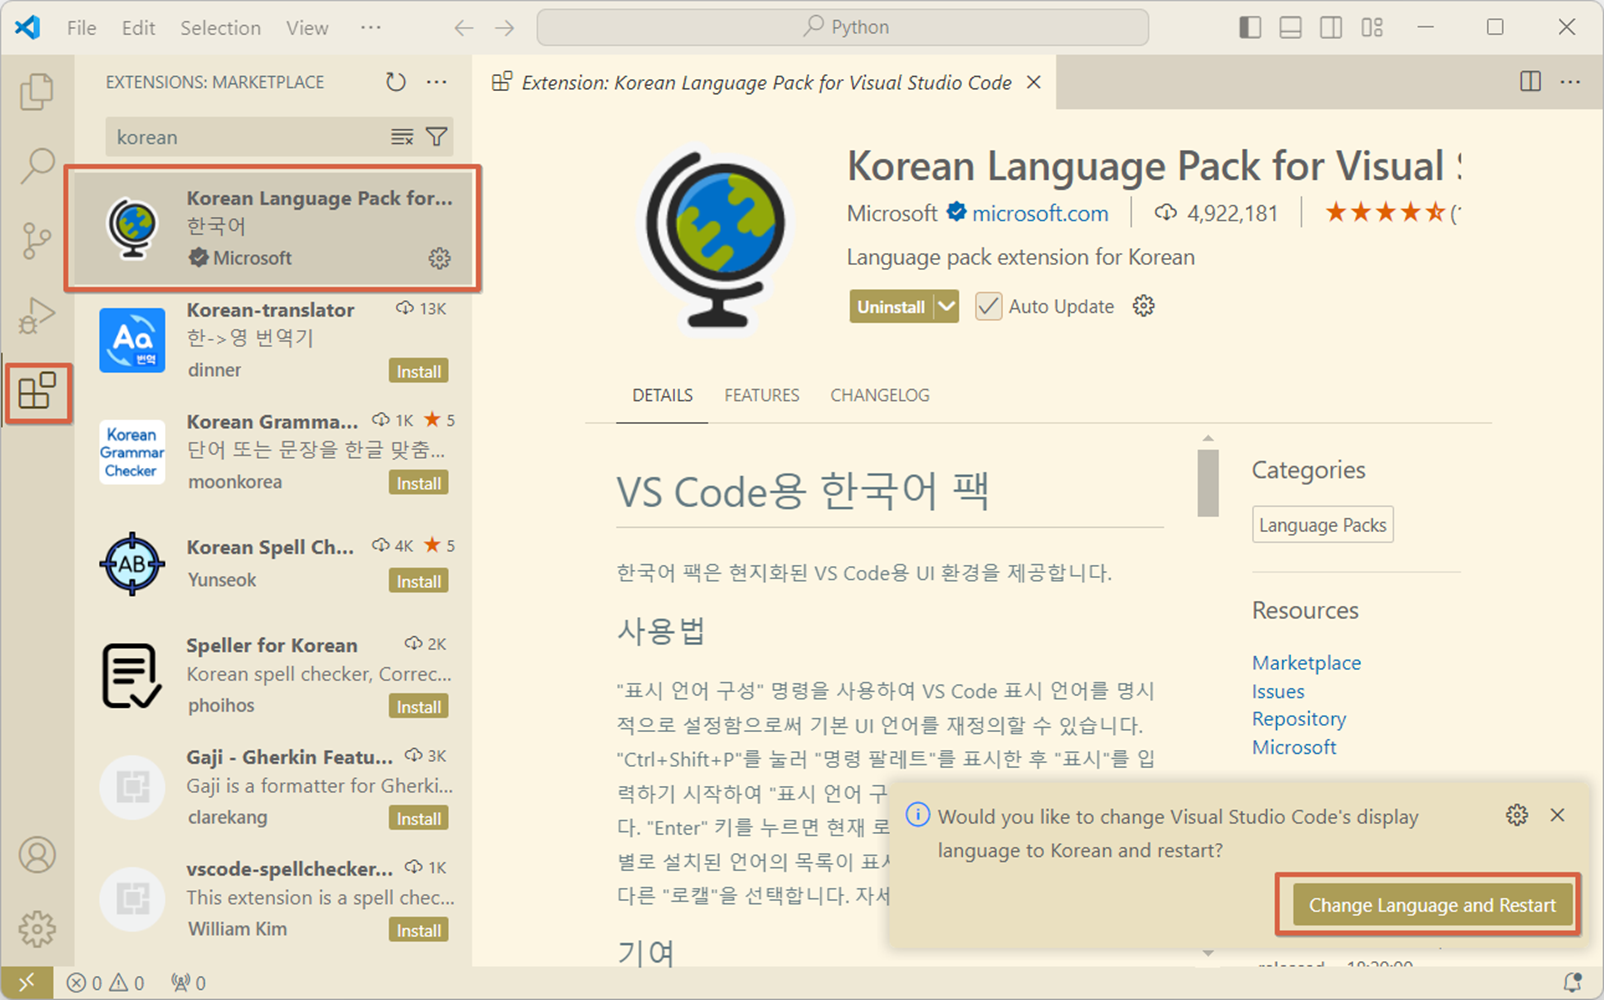This screenshot has width=1604, height=1000.
Task: Install the Korean-translator extension
Action: click(x=418, y=371)
